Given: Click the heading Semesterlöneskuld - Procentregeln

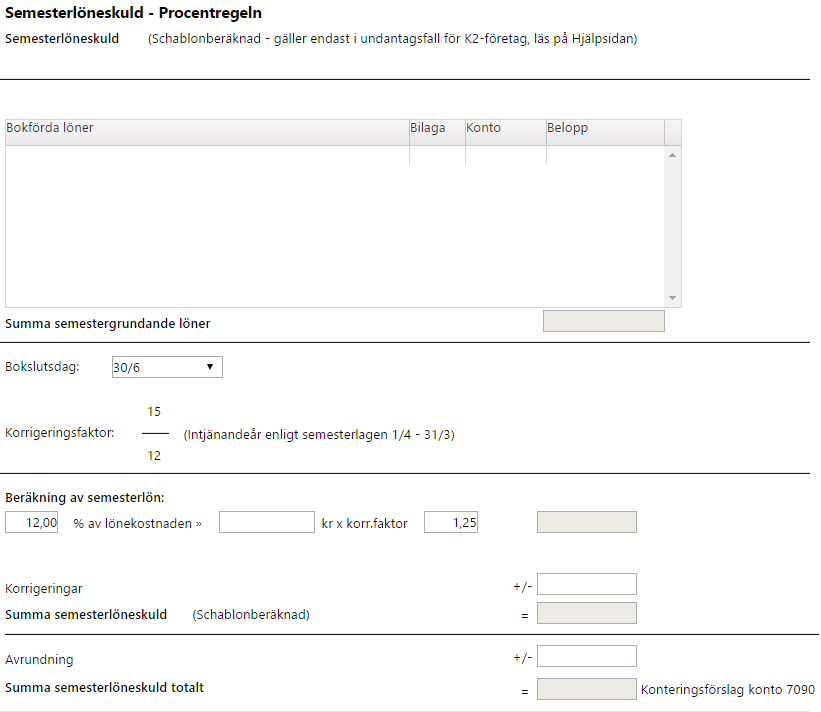Looking at the screenshot, I should coord(134,13).
